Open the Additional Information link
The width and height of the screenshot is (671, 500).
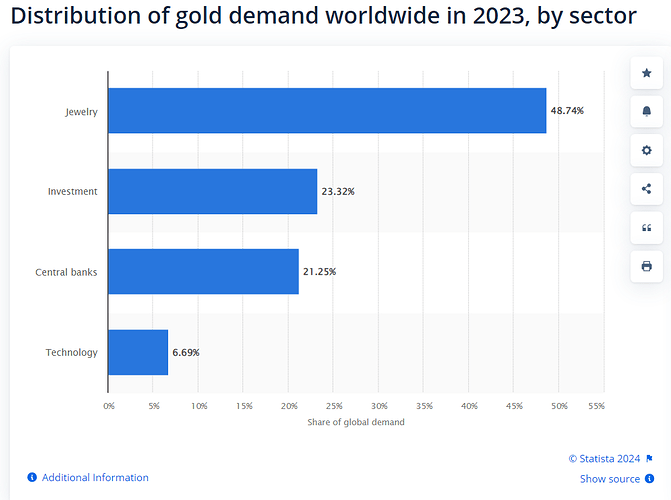pos(95,478)
